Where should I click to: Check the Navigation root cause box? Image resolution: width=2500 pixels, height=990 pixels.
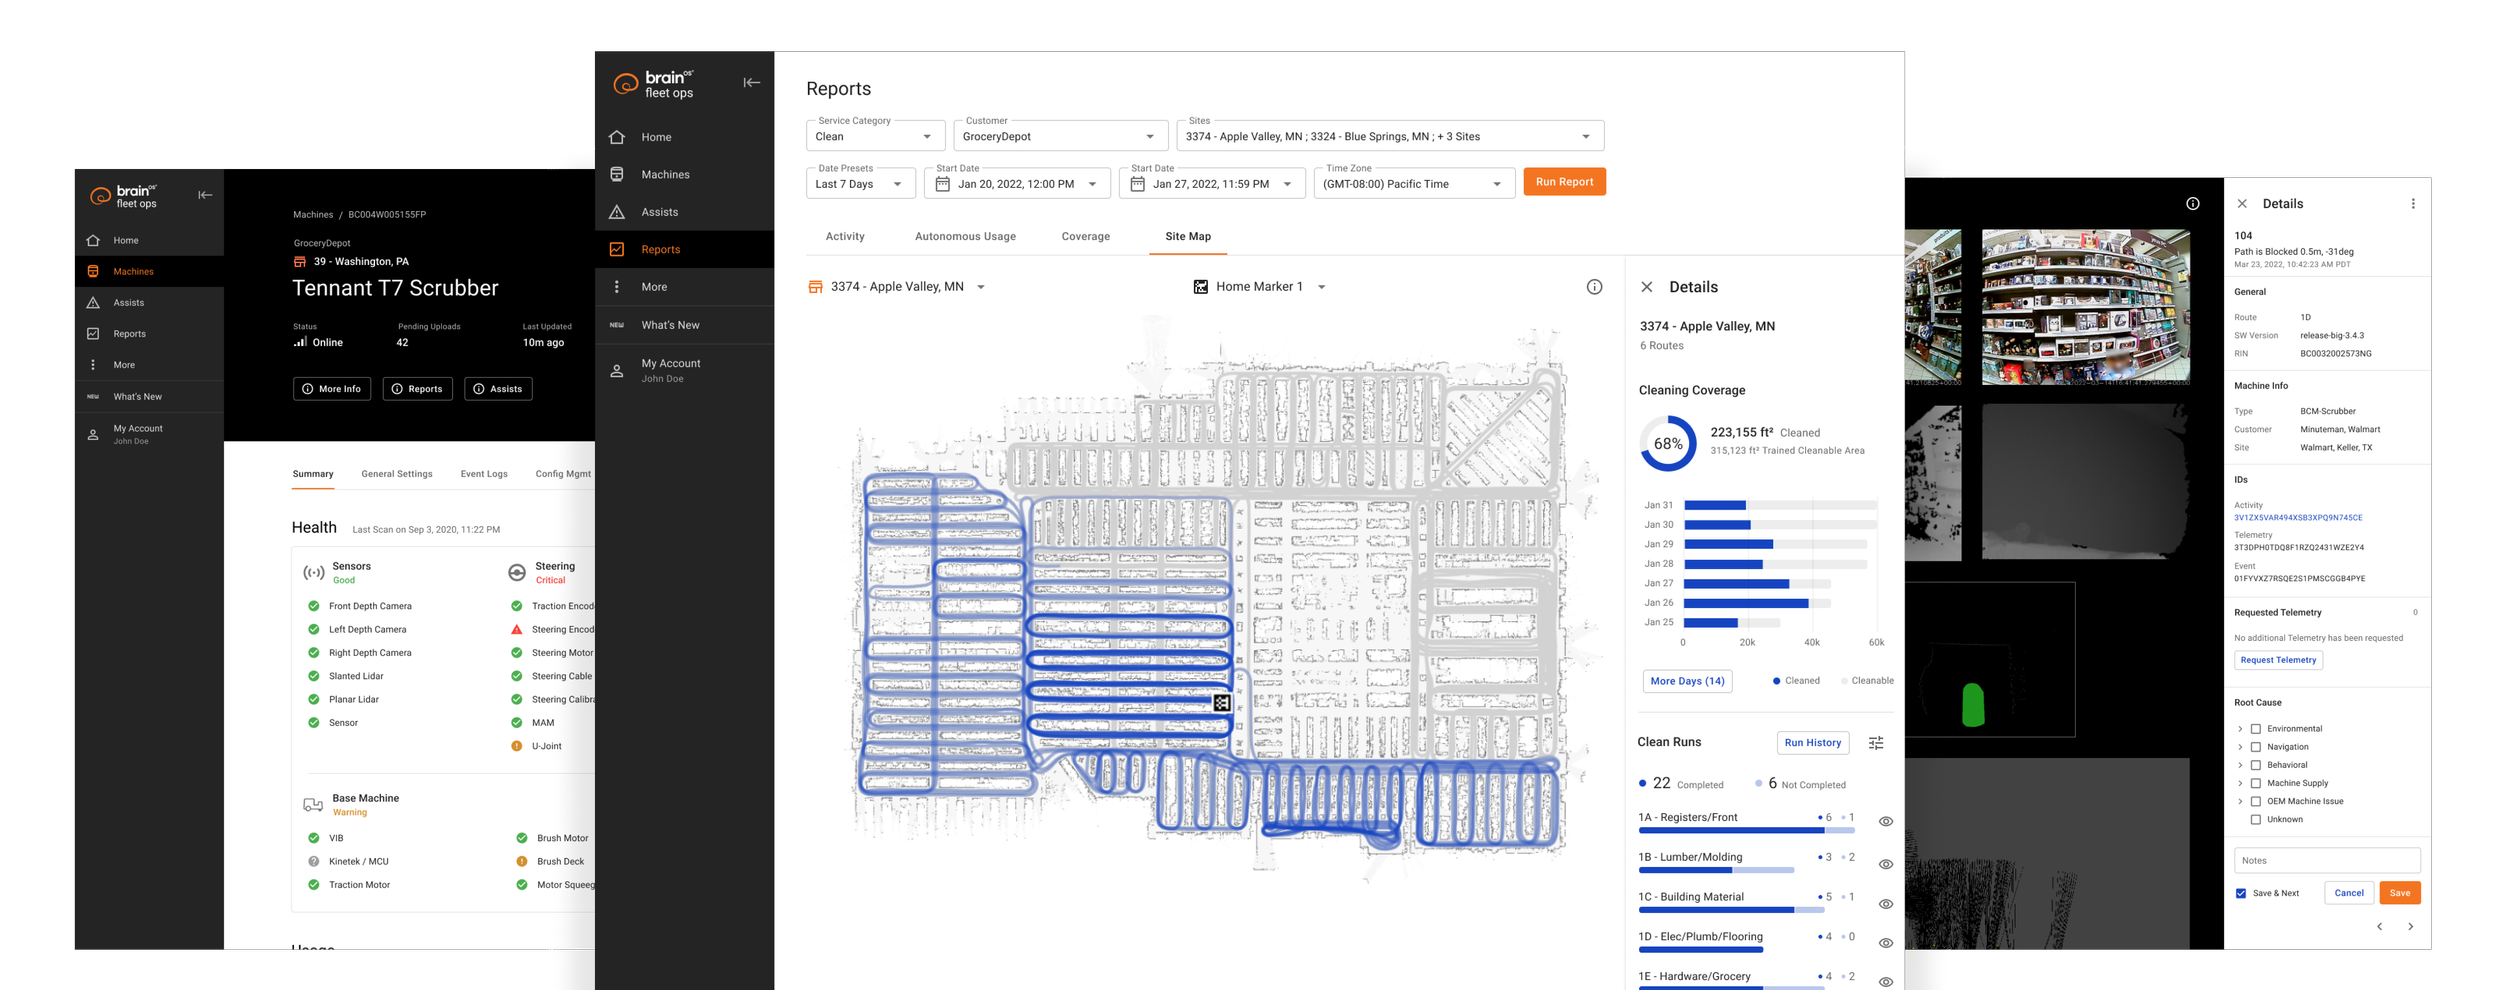coord(2256,747)
